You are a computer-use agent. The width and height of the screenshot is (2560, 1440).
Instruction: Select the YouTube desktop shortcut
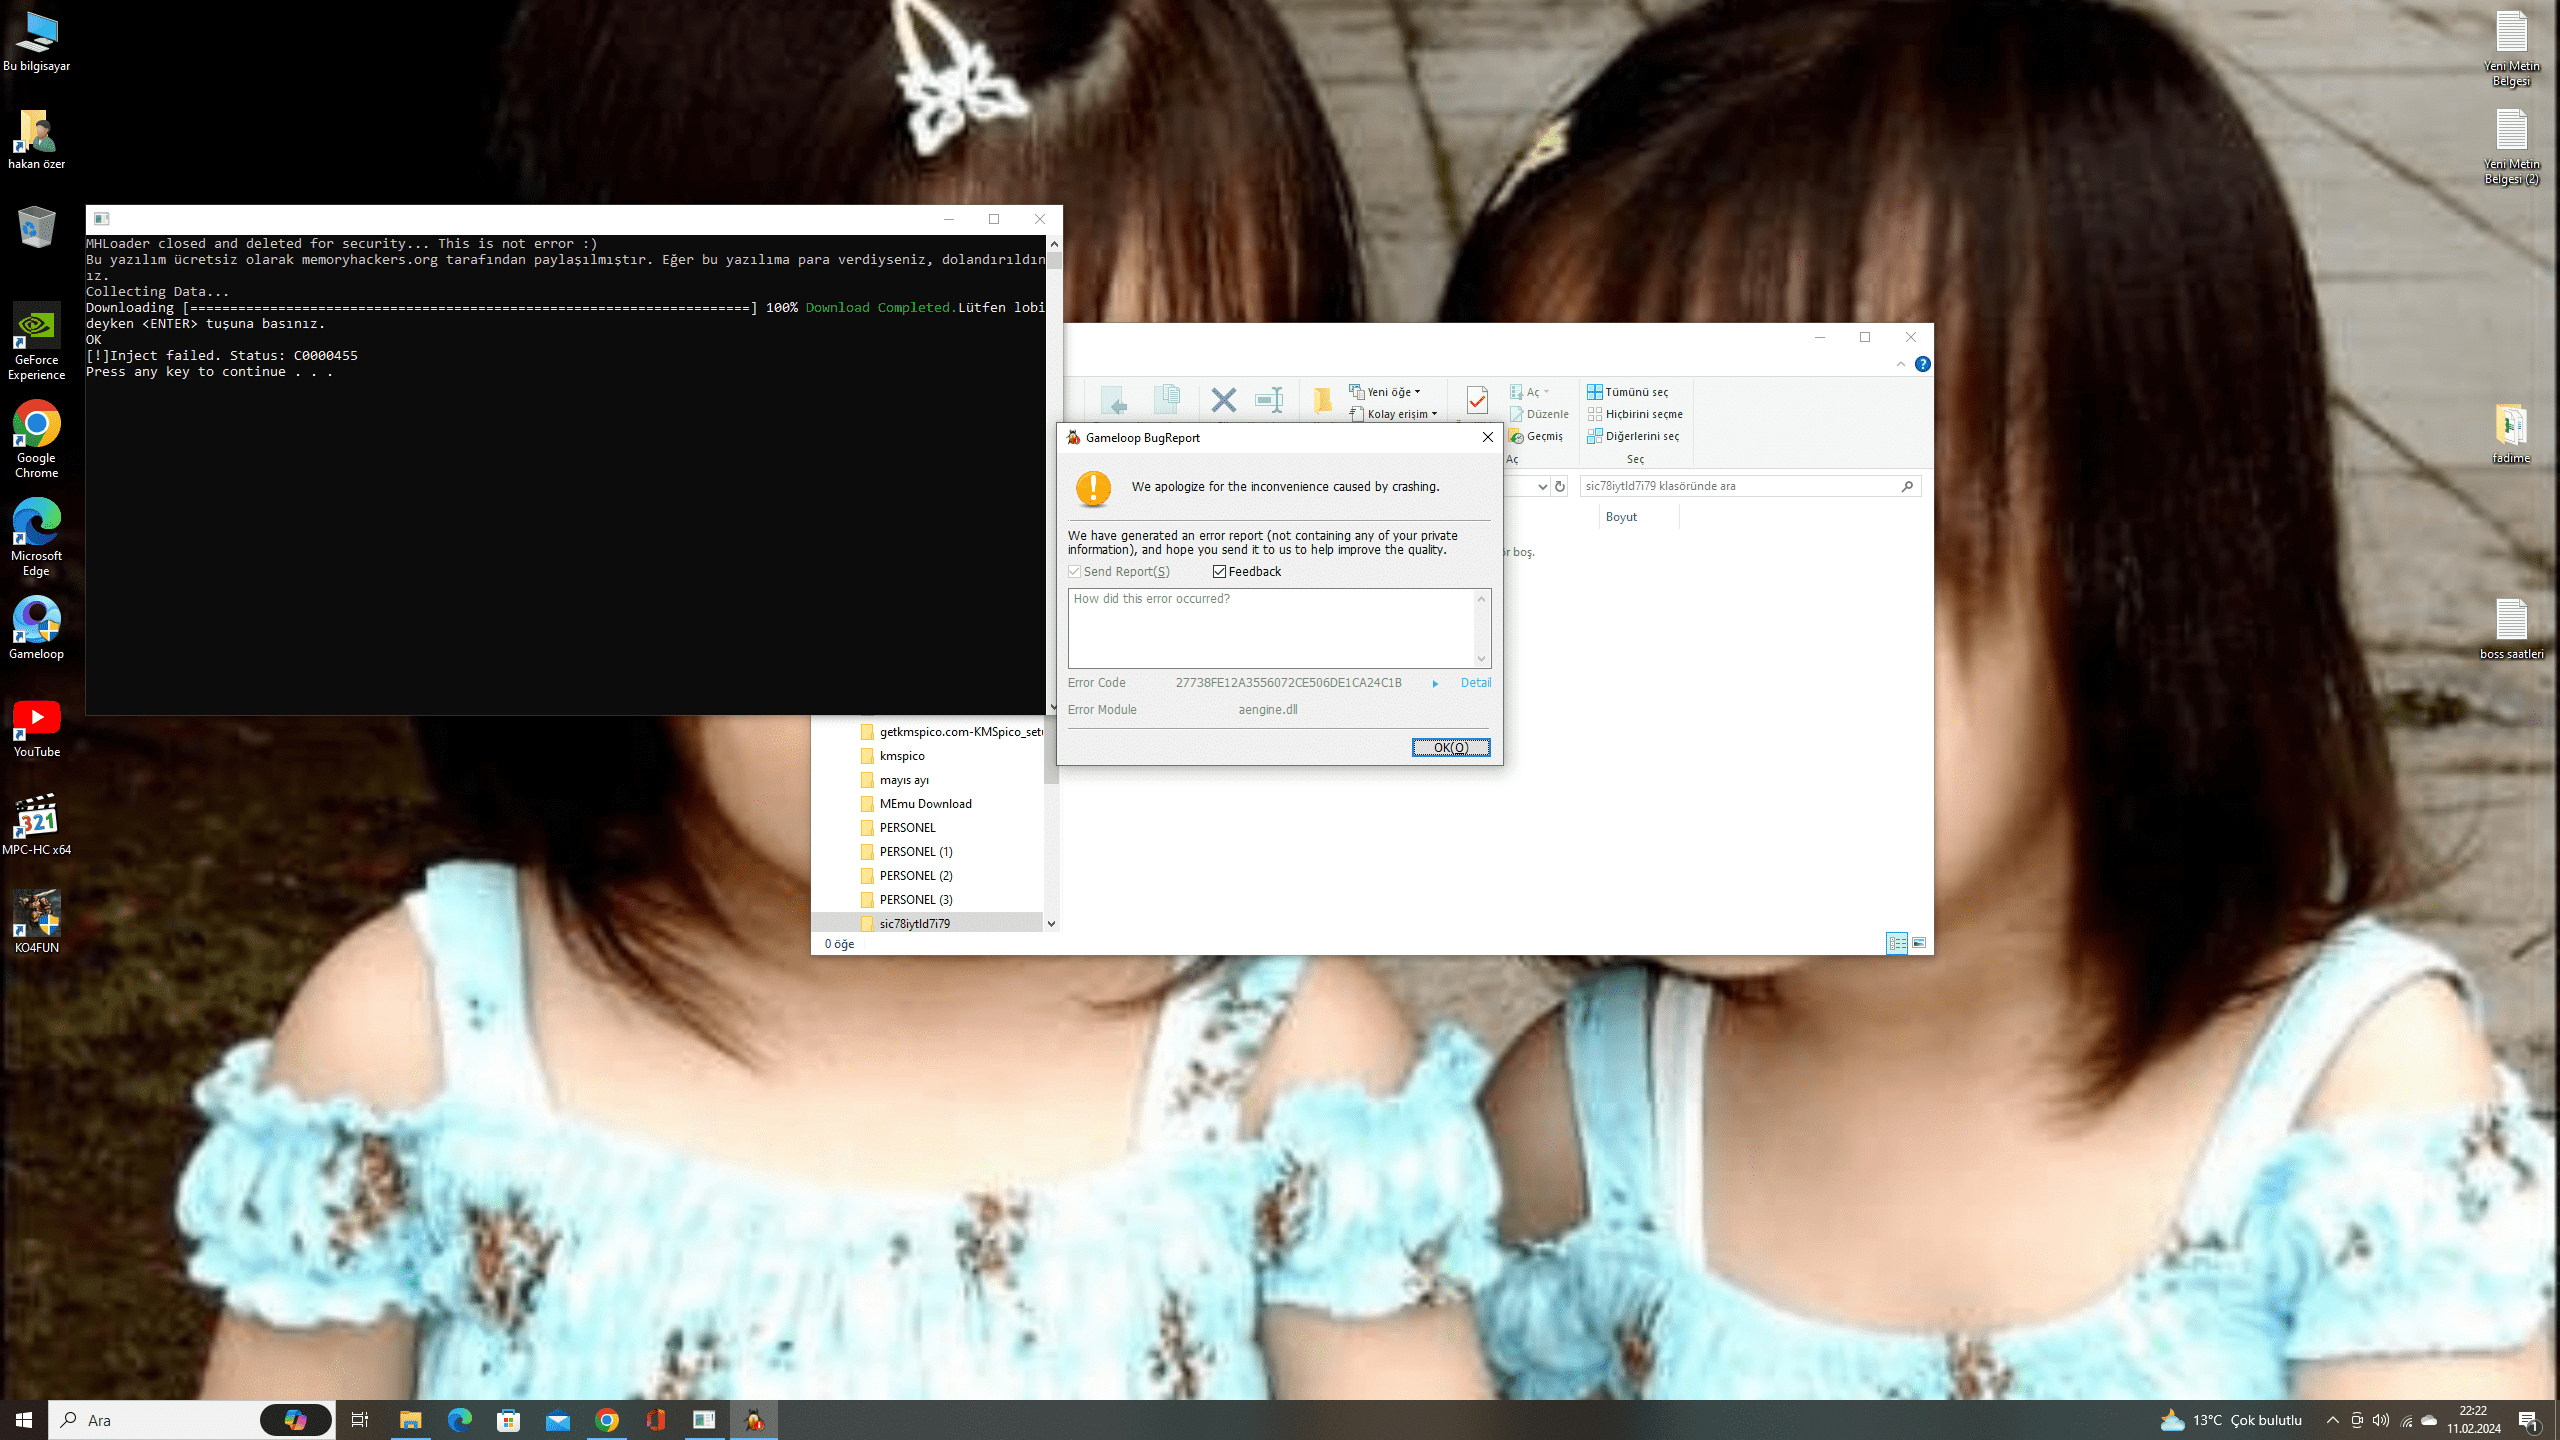37,727
